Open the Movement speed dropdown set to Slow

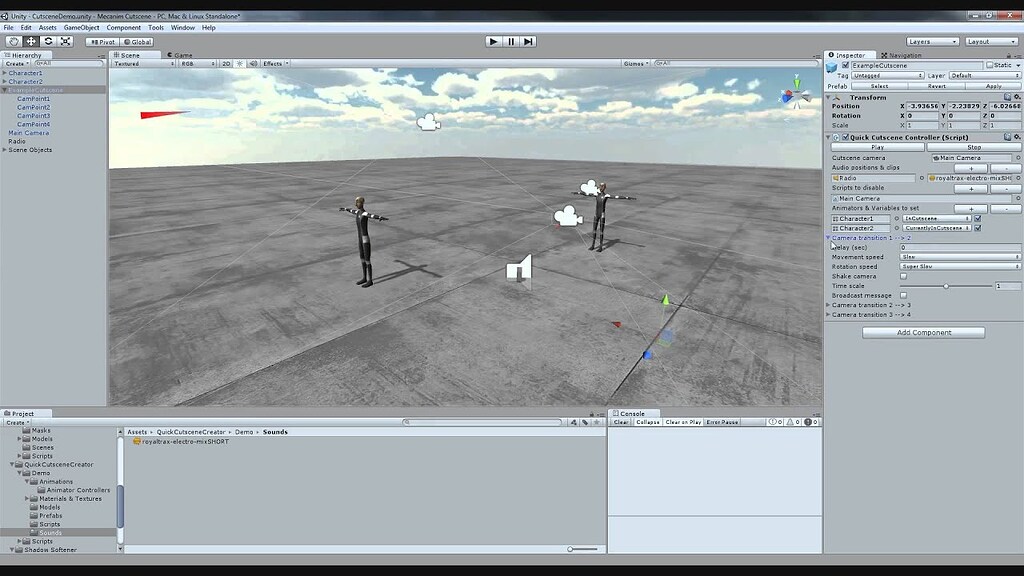click(x=960, y=257)
